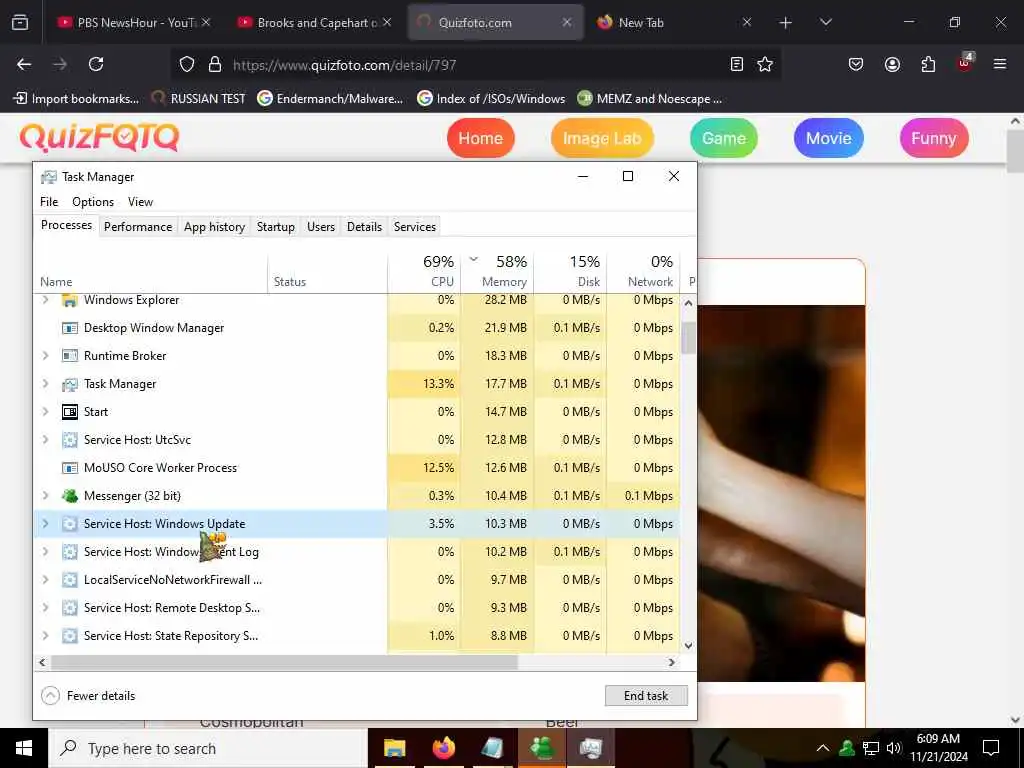This screenshot has height=768, width=1024.
Task: Expand the Task Manager process row
Action: coord(45,384)
